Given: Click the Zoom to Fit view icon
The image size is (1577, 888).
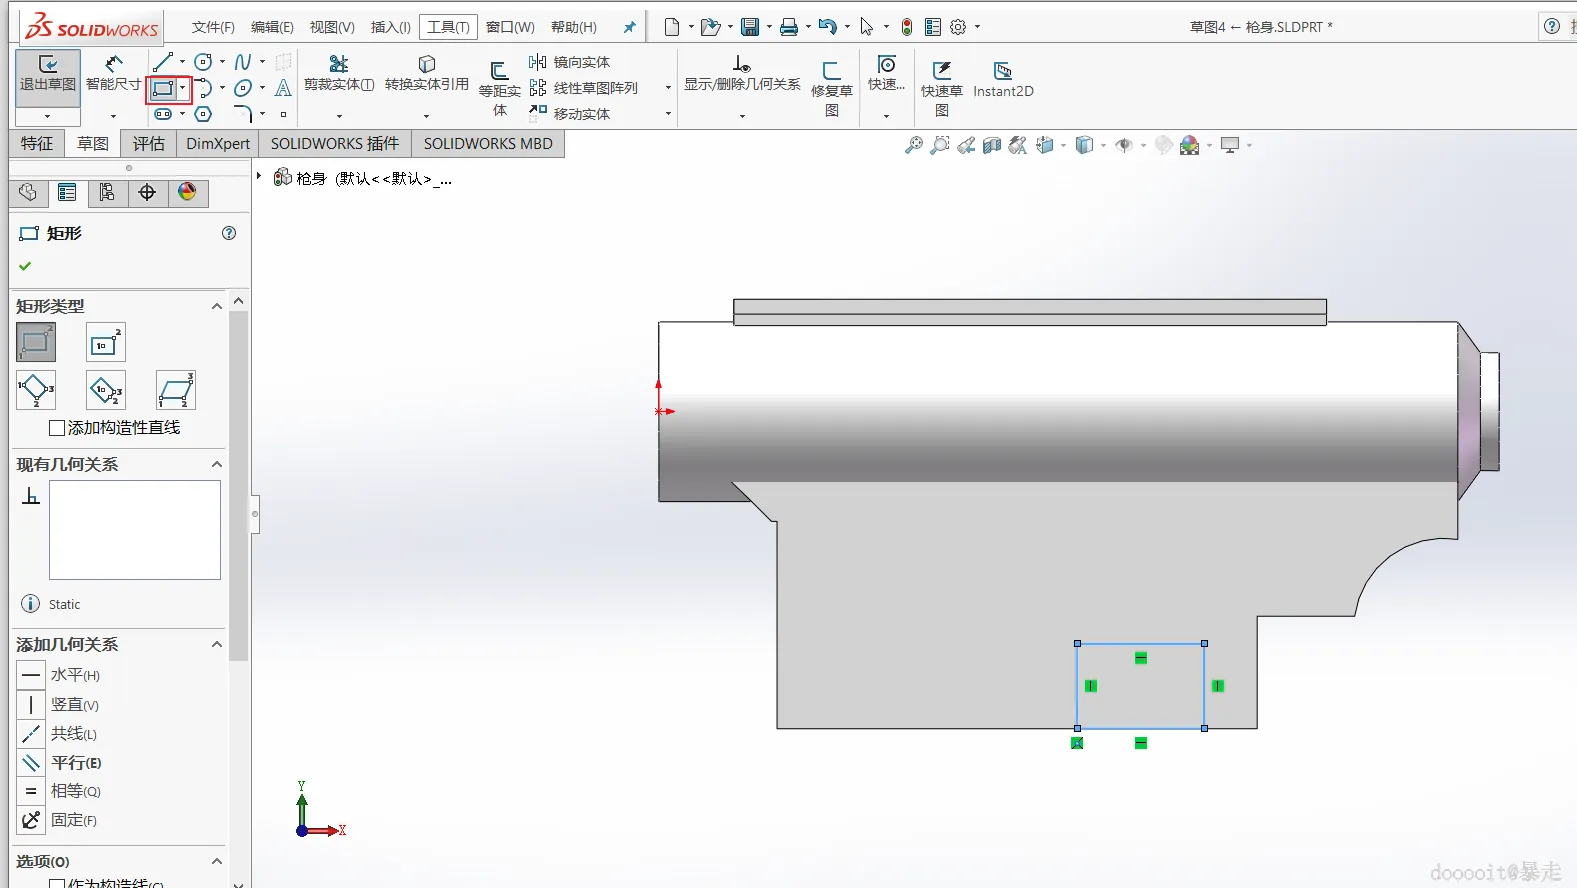Looking at the screenshot, I should tap(913, 145).
